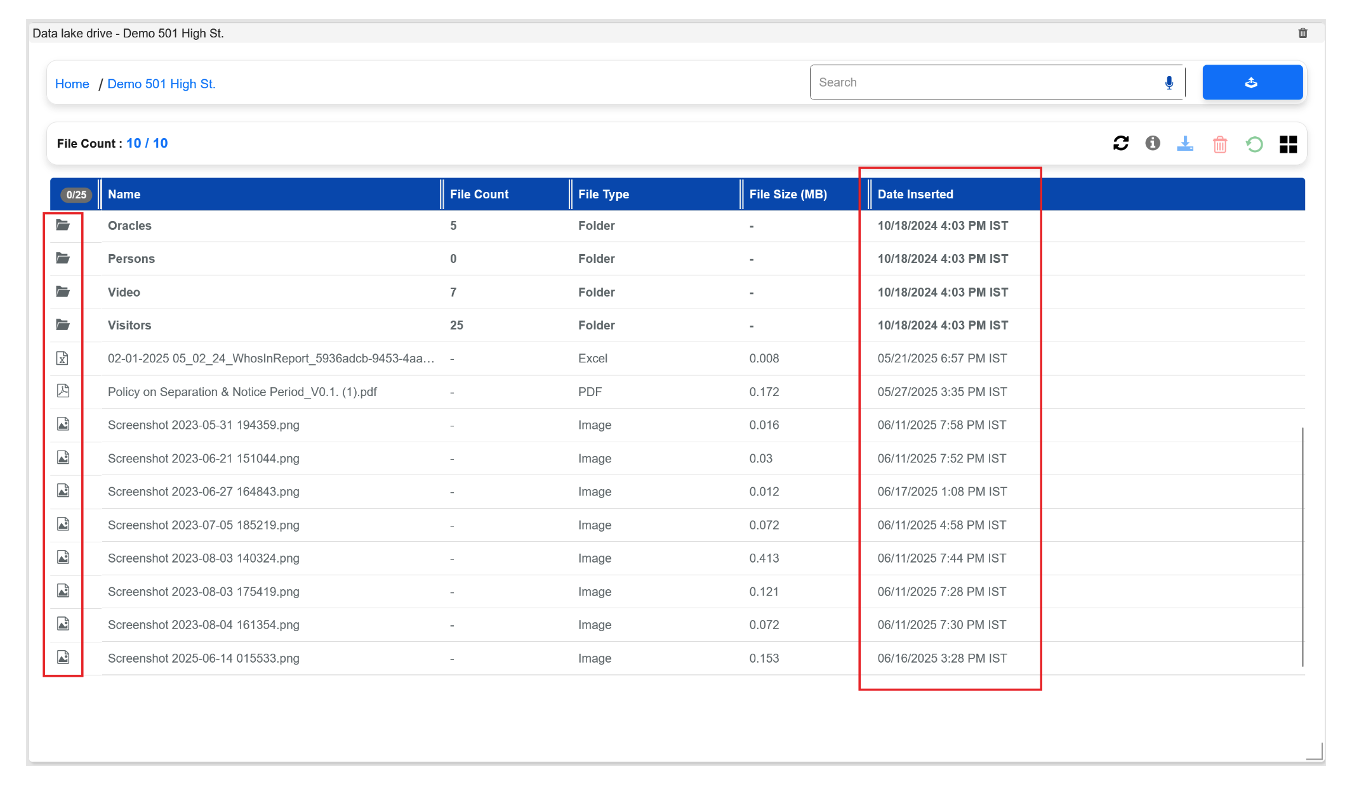
Task: Restore files with the green undo icon
Action: tap(1254, 143)
